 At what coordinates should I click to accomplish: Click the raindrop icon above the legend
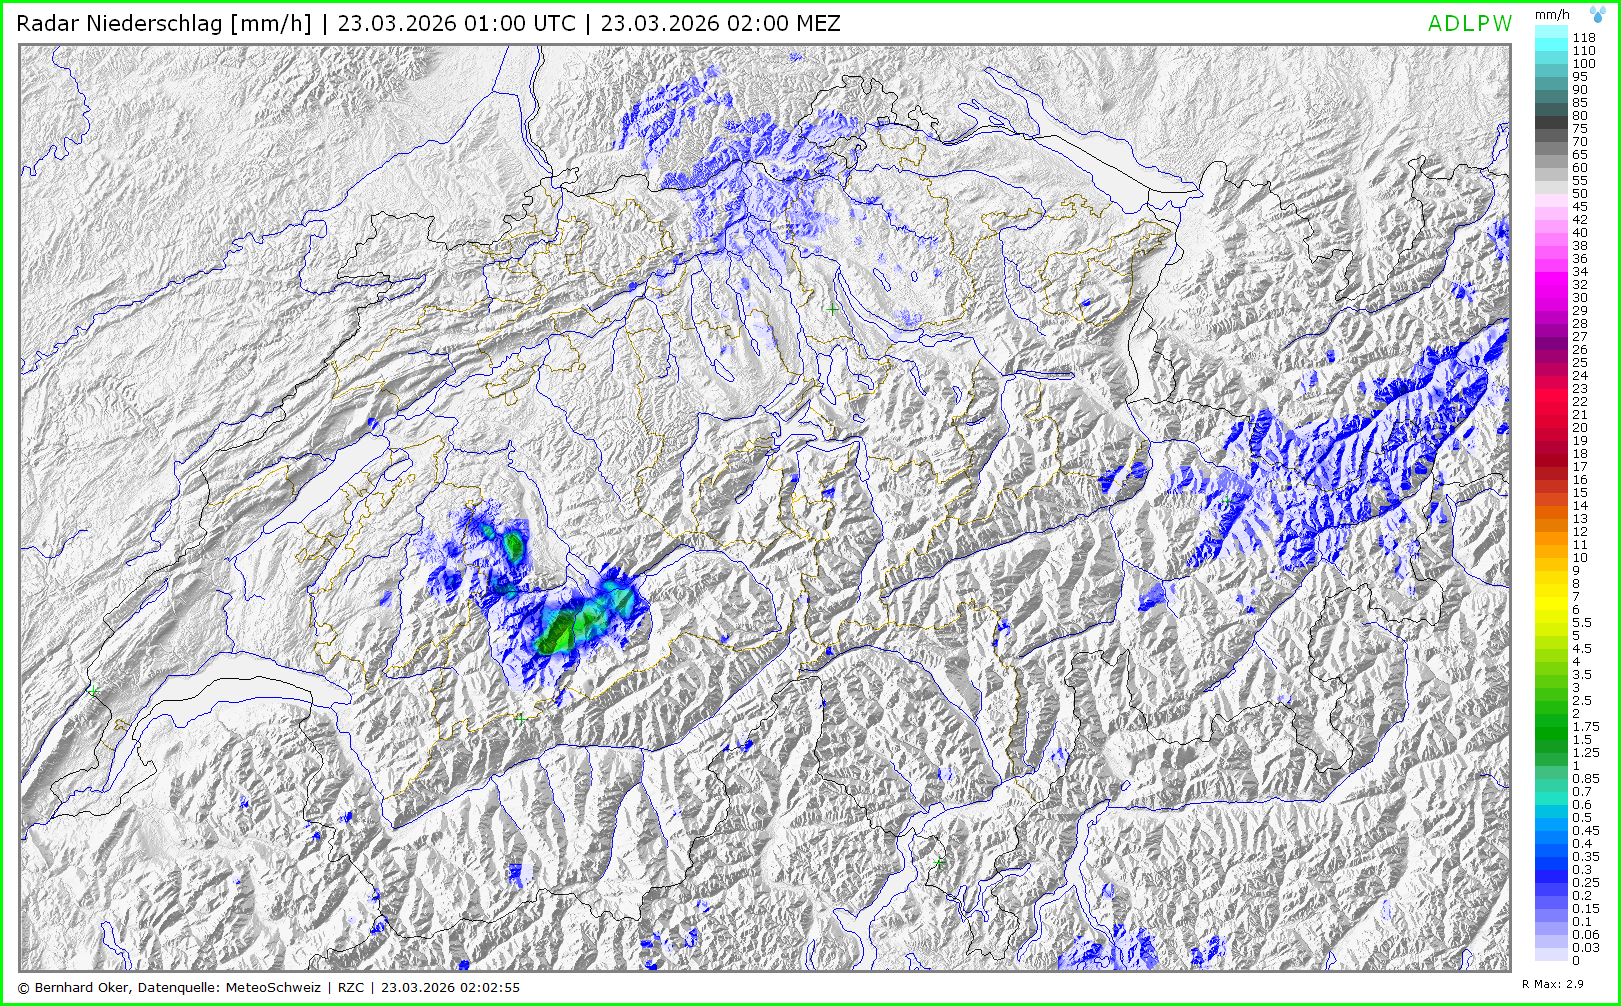(x=1598, y=15)
